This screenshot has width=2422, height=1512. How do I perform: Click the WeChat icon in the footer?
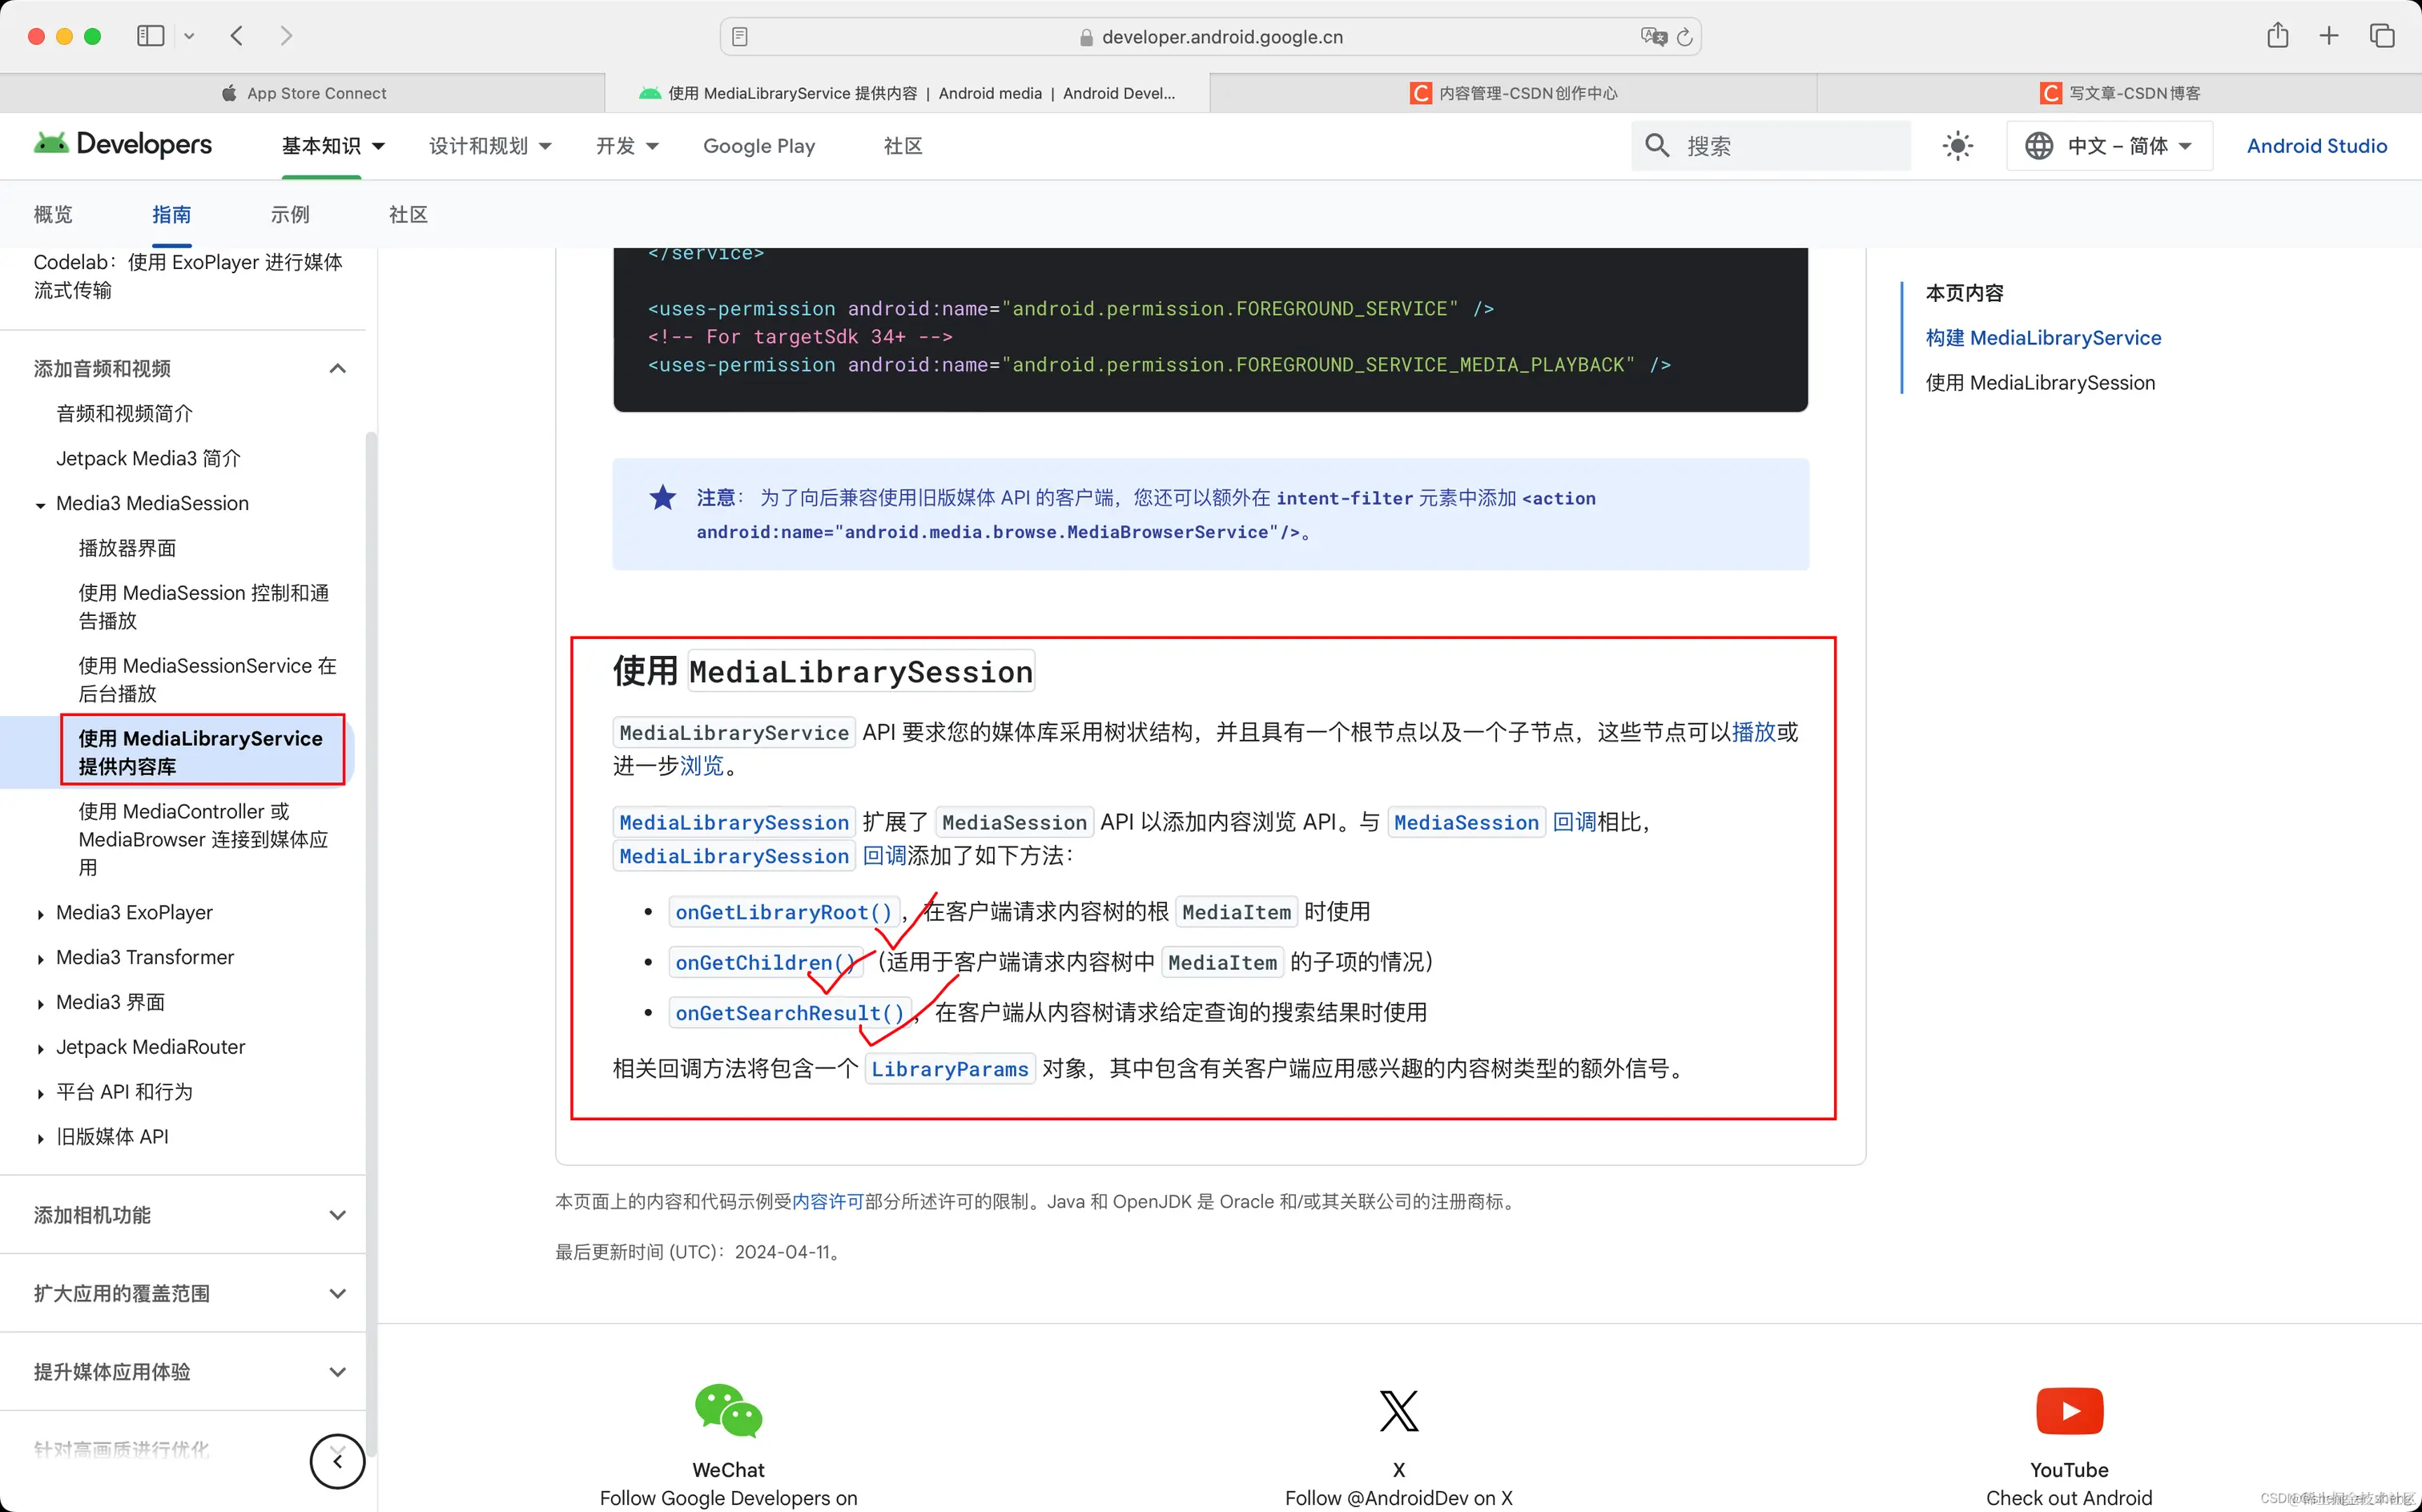point(727,1413)
